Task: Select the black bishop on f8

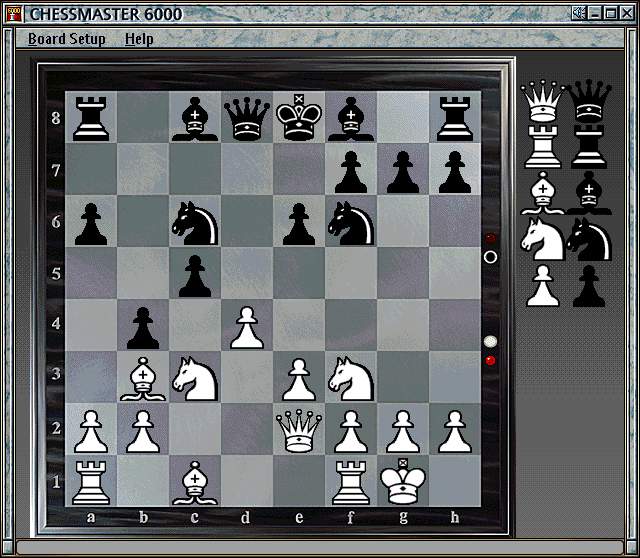Action: coord(351,118)
